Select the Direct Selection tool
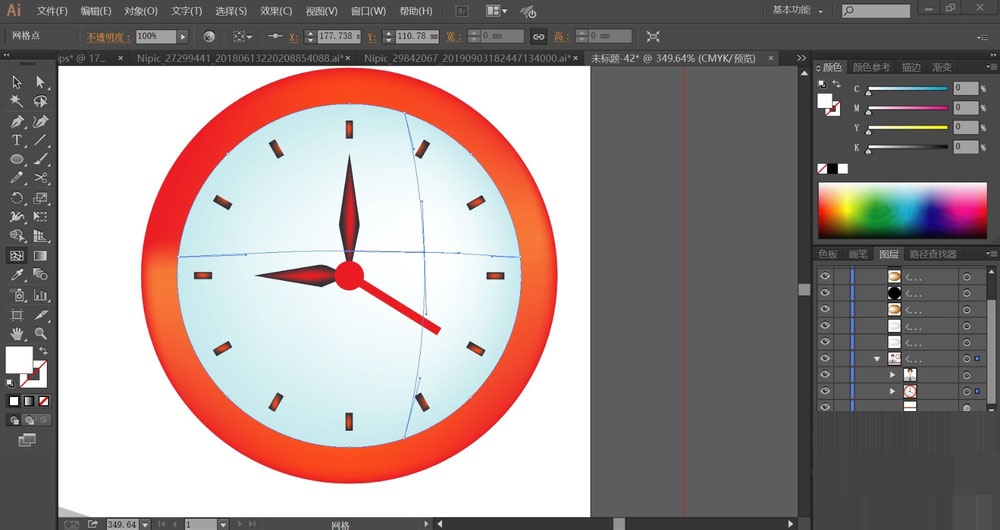 click(40, 82)
